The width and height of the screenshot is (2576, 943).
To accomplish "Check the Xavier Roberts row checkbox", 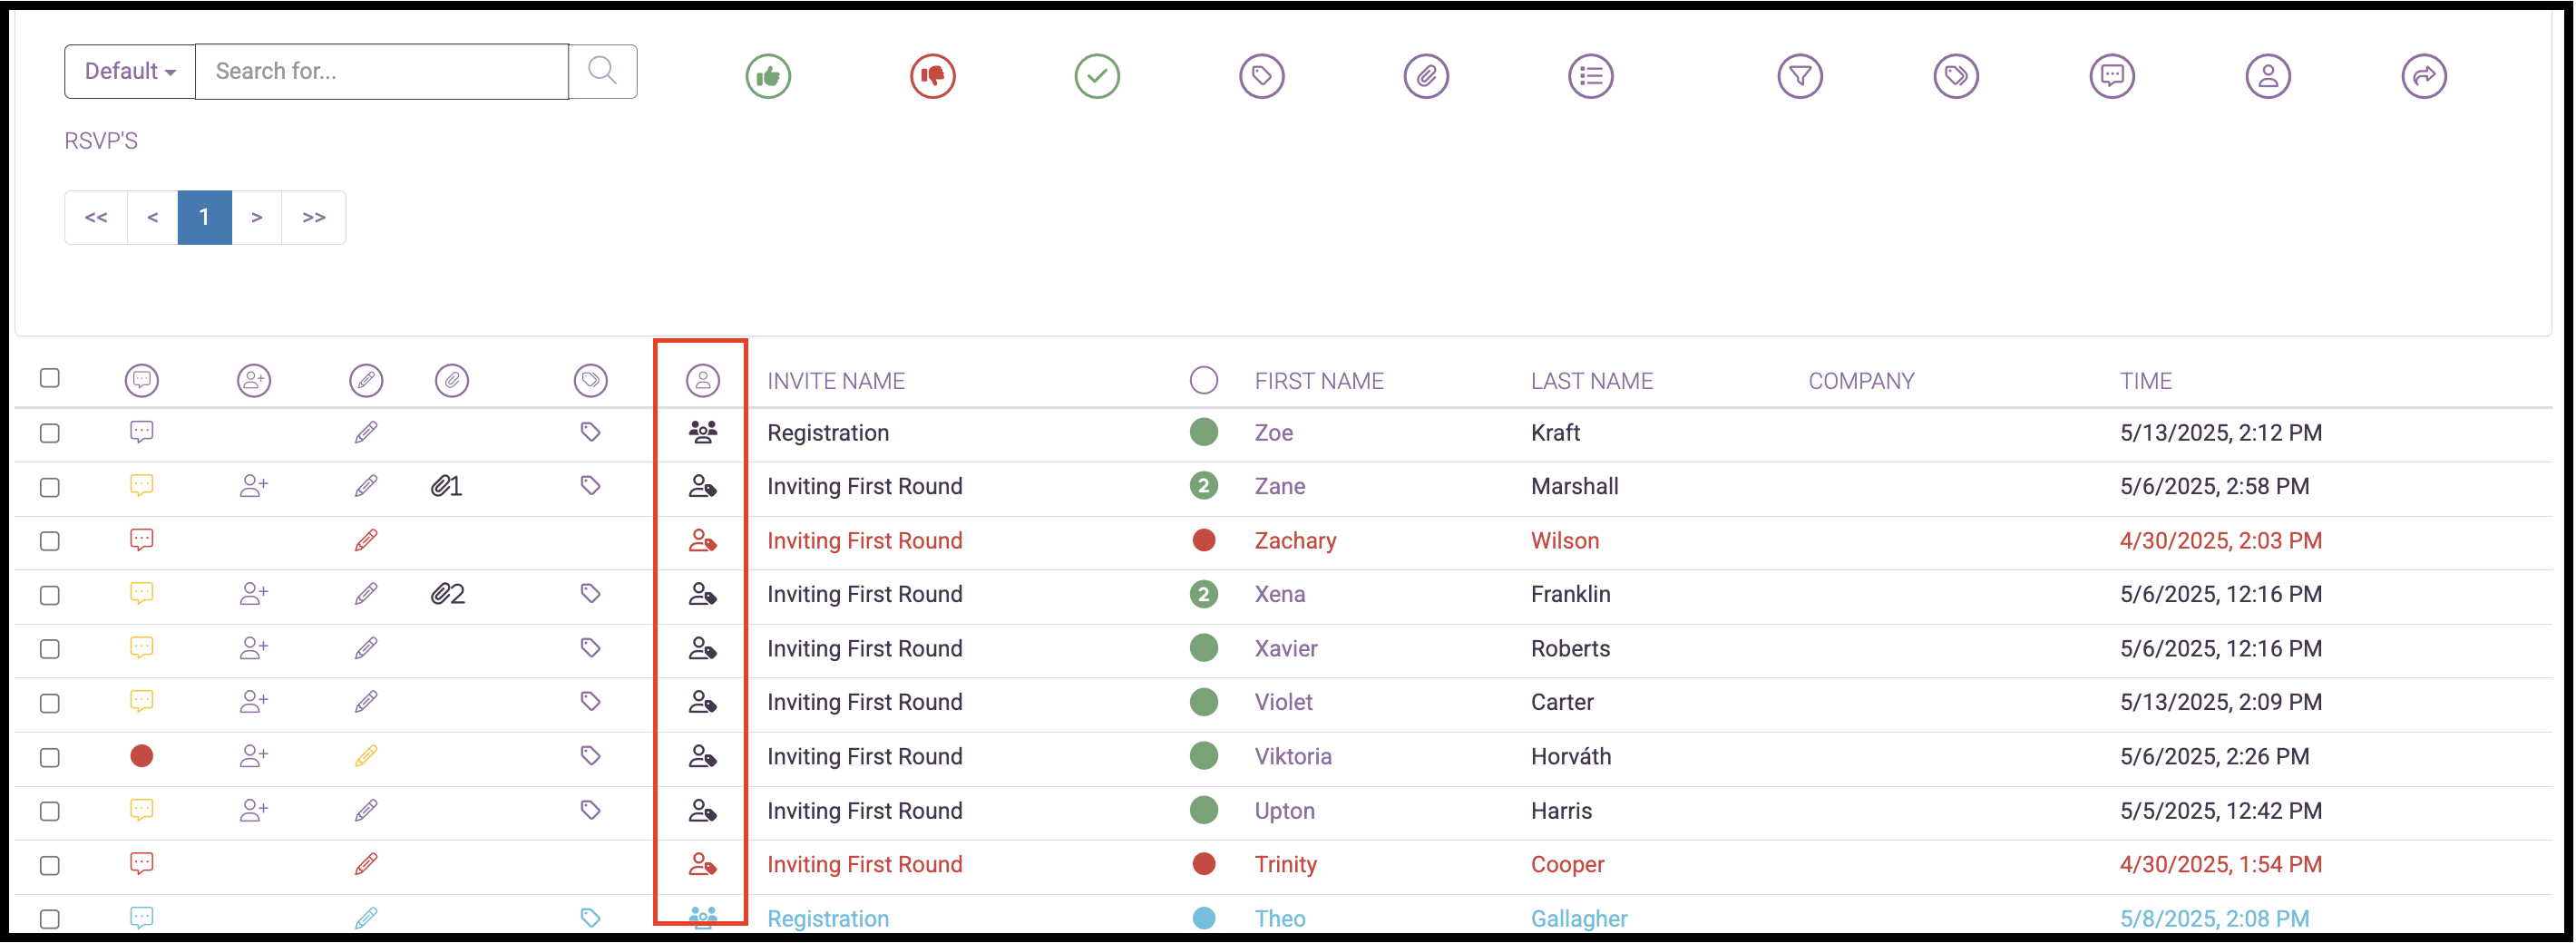I will pos(50,649).
